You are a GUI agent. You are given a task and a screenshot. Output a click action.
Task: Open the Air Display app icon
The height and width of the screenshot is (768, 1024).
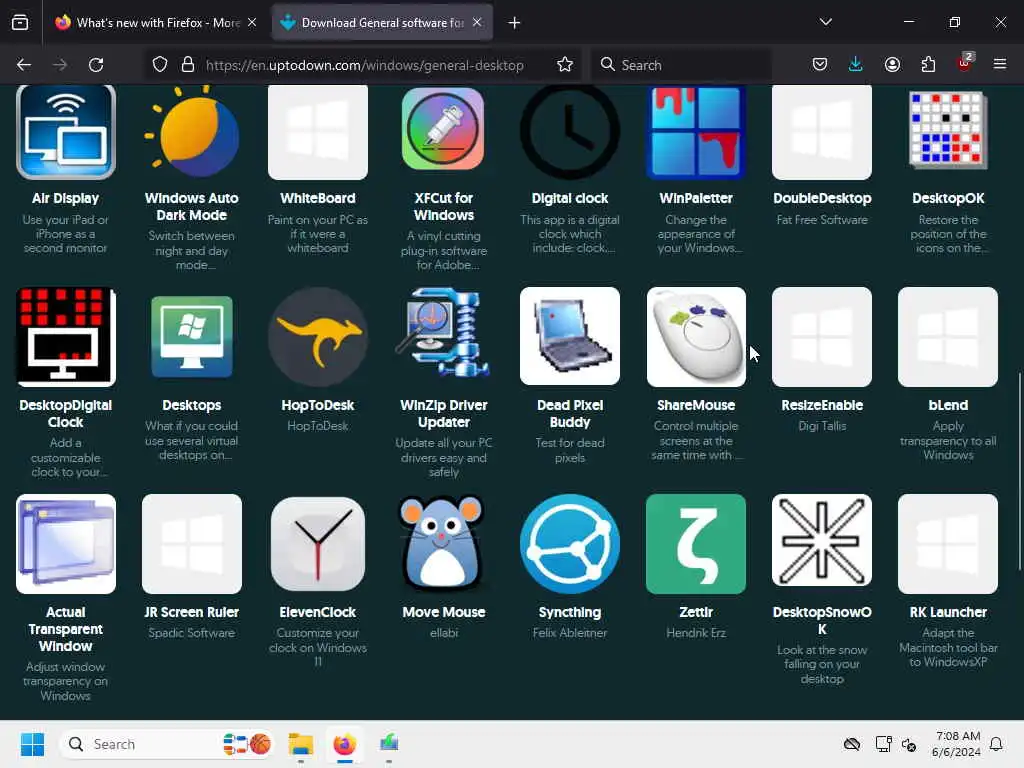(x=66, y=132)
